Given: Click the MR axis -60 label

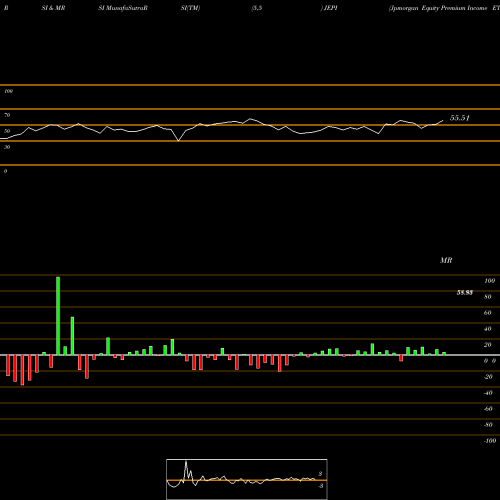Looking at the screenshot, I should coord(488,409).
